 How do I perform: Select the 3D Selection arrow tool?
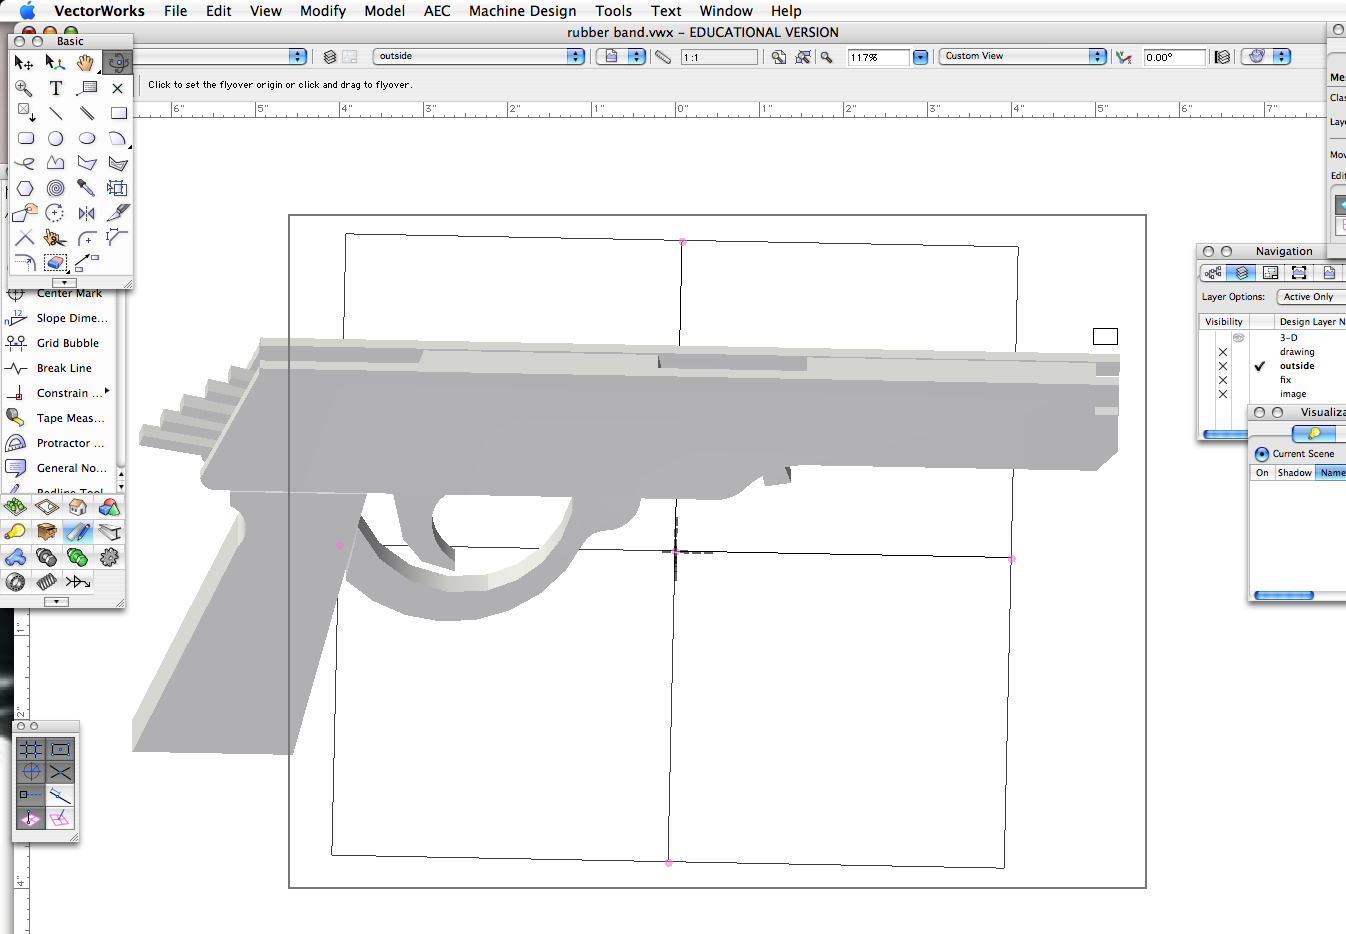coord(56,62)
